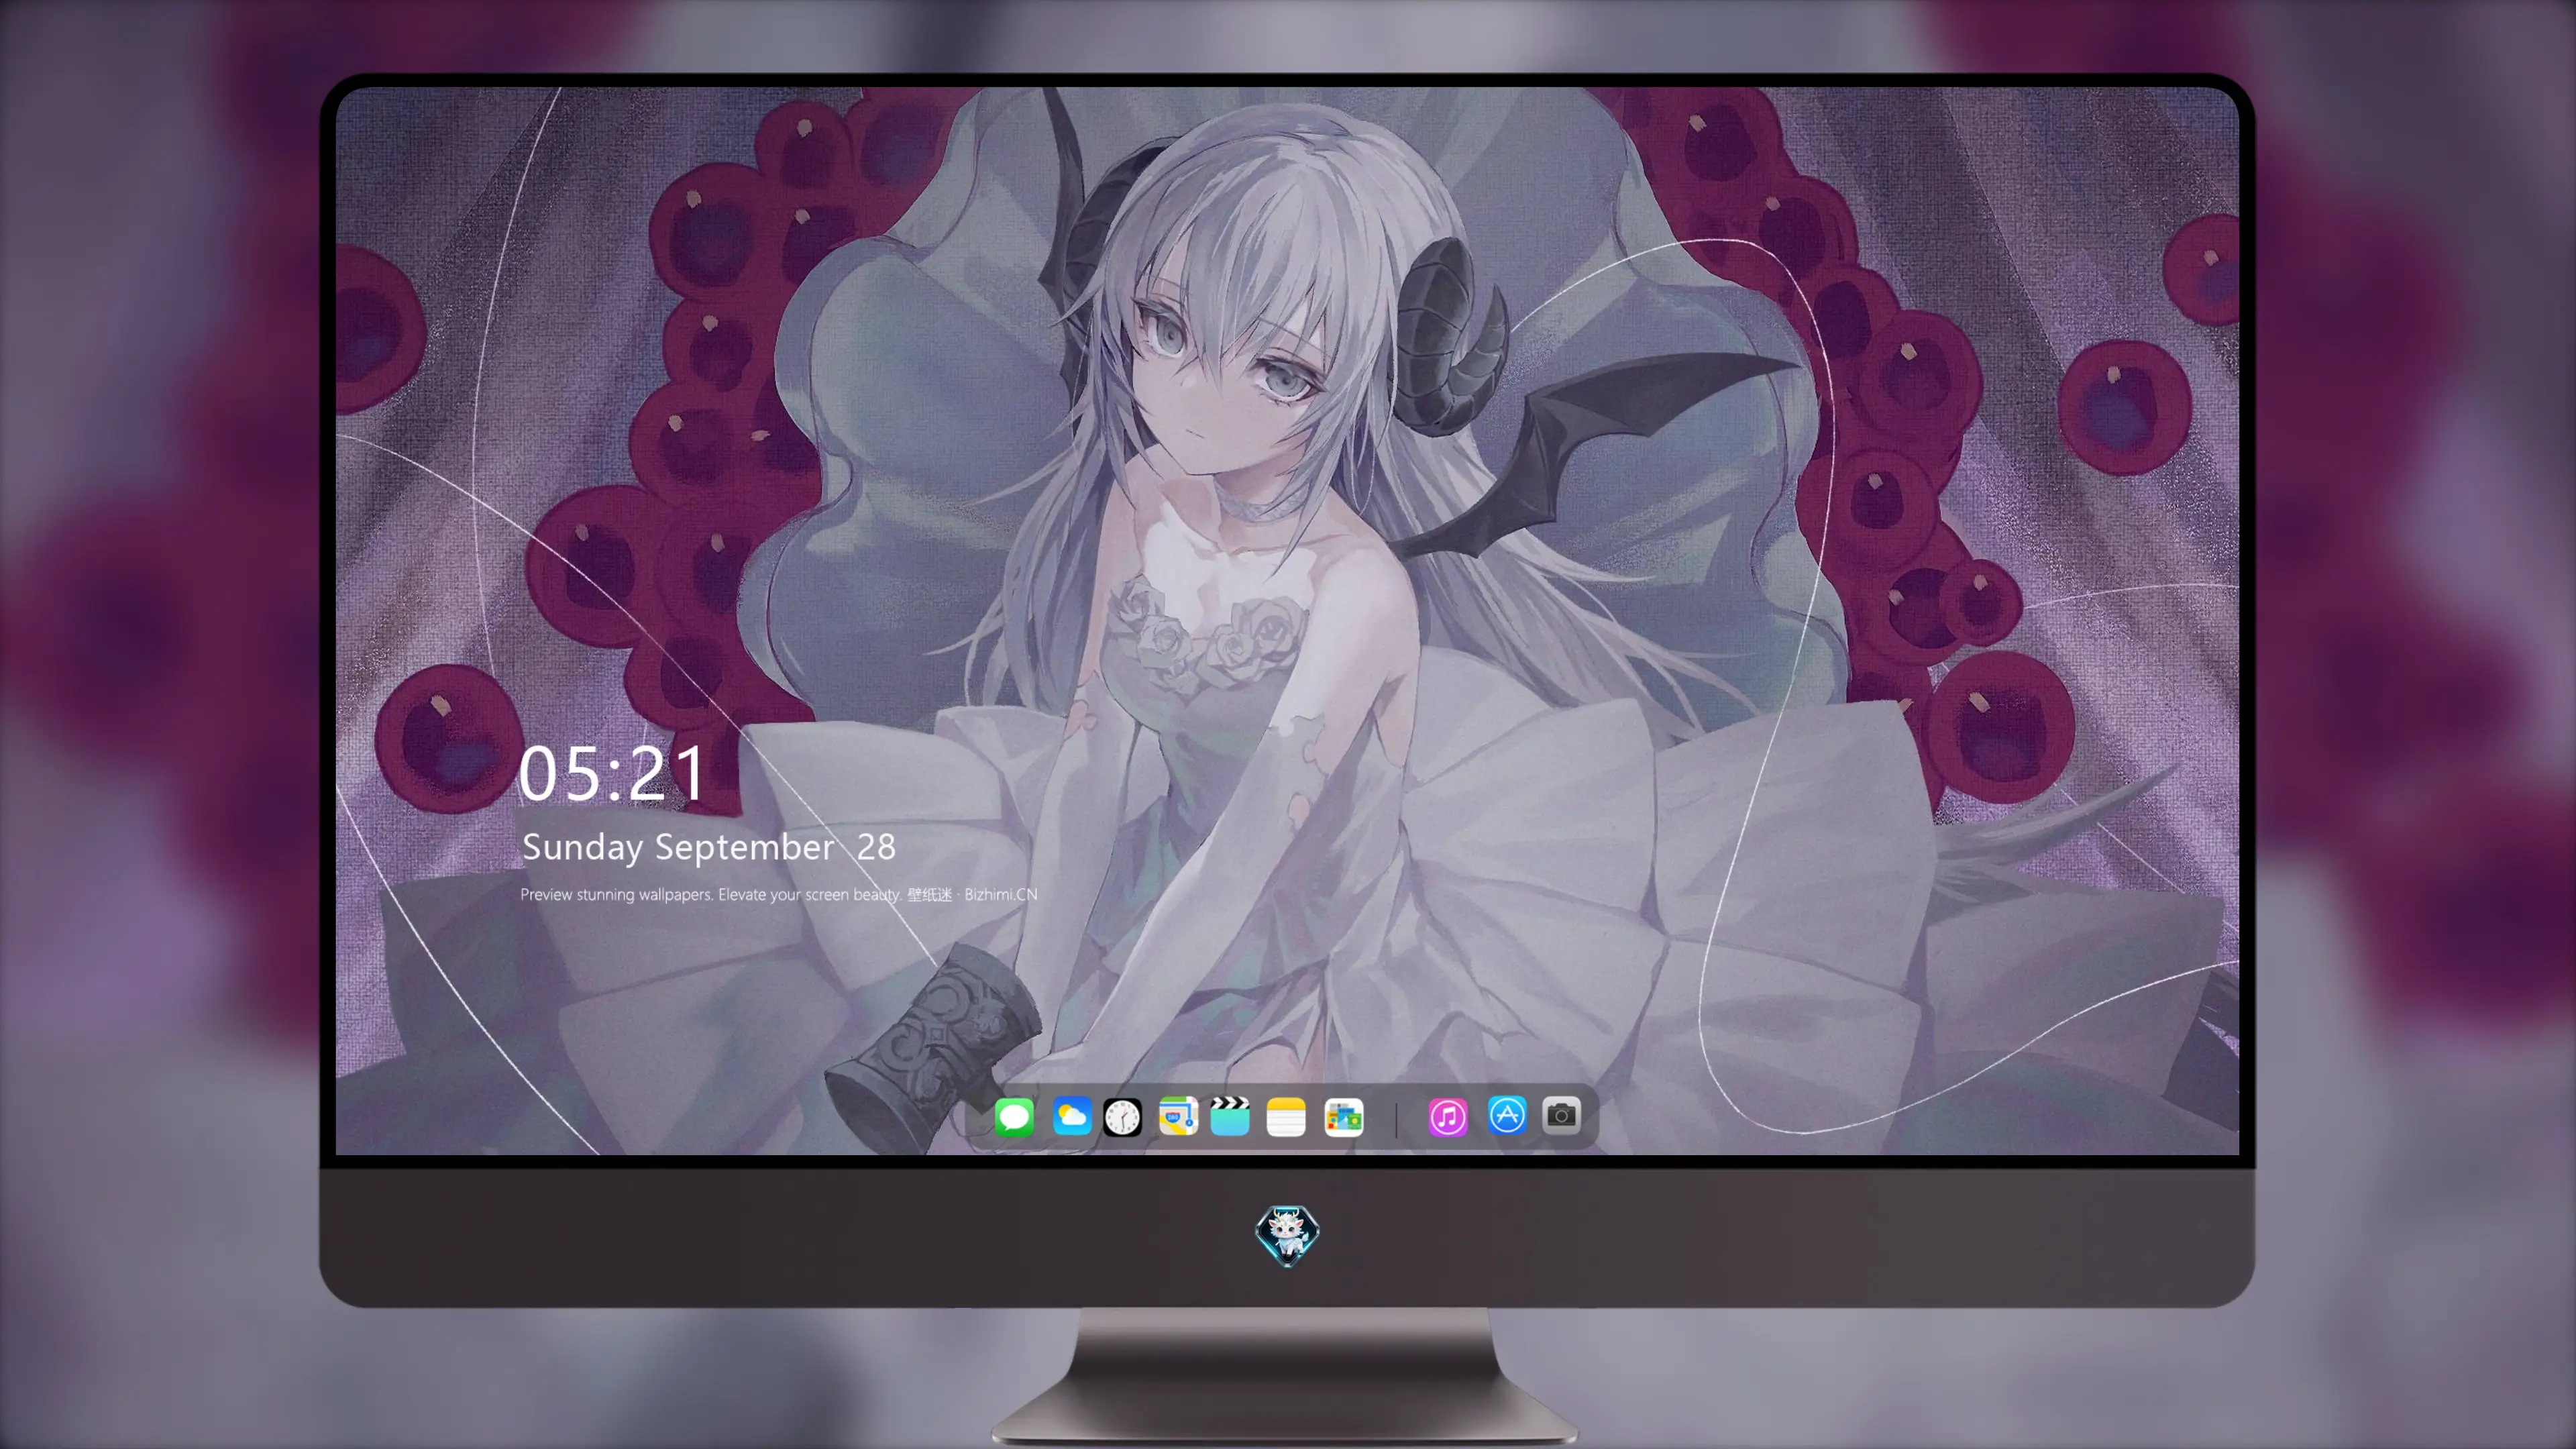
Task: Open the Weather app in the dock
Action: 1071,1116
